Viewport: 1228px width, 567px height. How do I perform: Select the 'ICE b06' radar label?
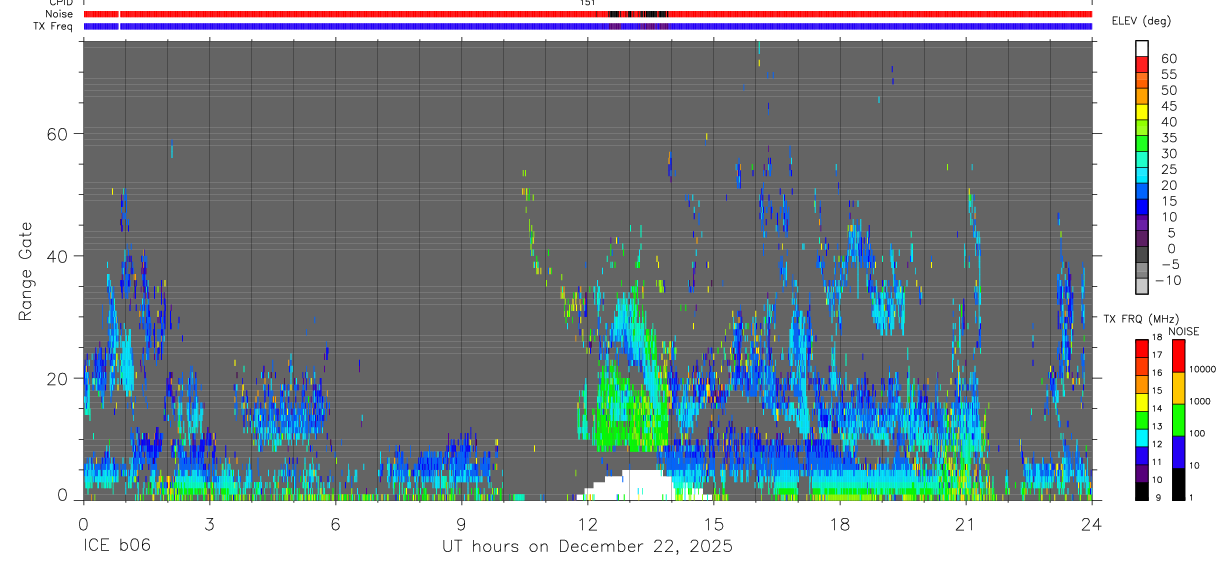117,546
